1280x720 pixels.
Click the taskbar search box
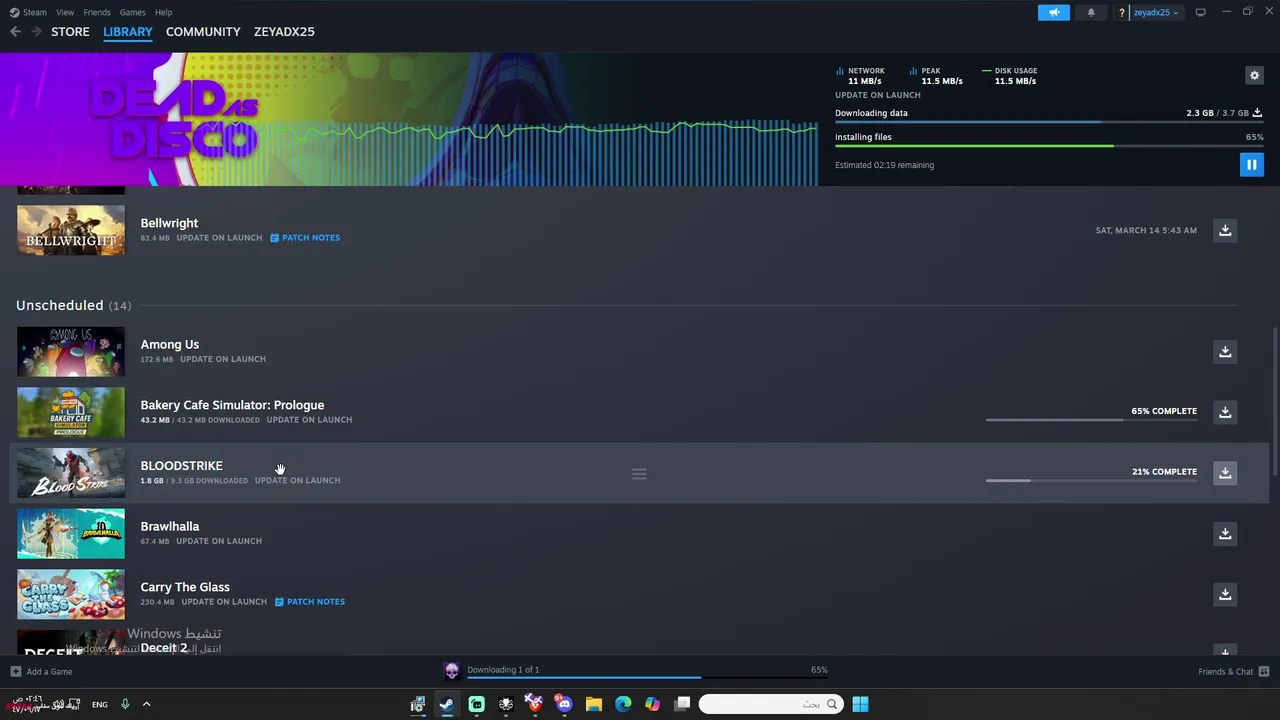[769, 704]
